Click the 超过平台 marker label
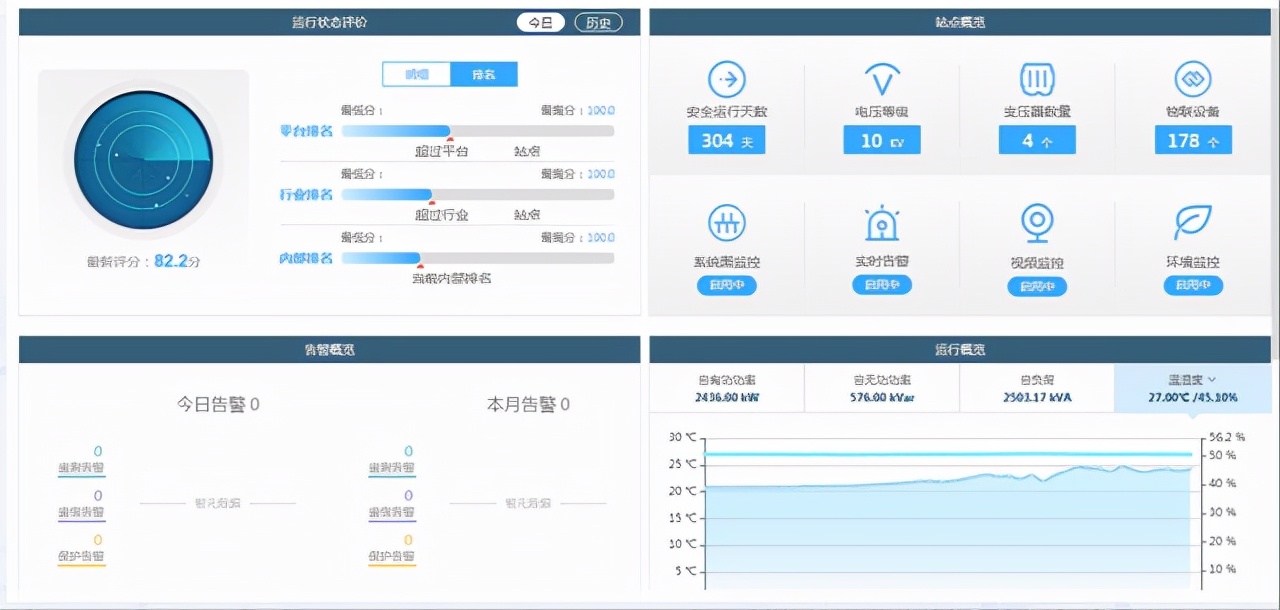The width and height of the screenshot is (1280, 610). point(442,152)
